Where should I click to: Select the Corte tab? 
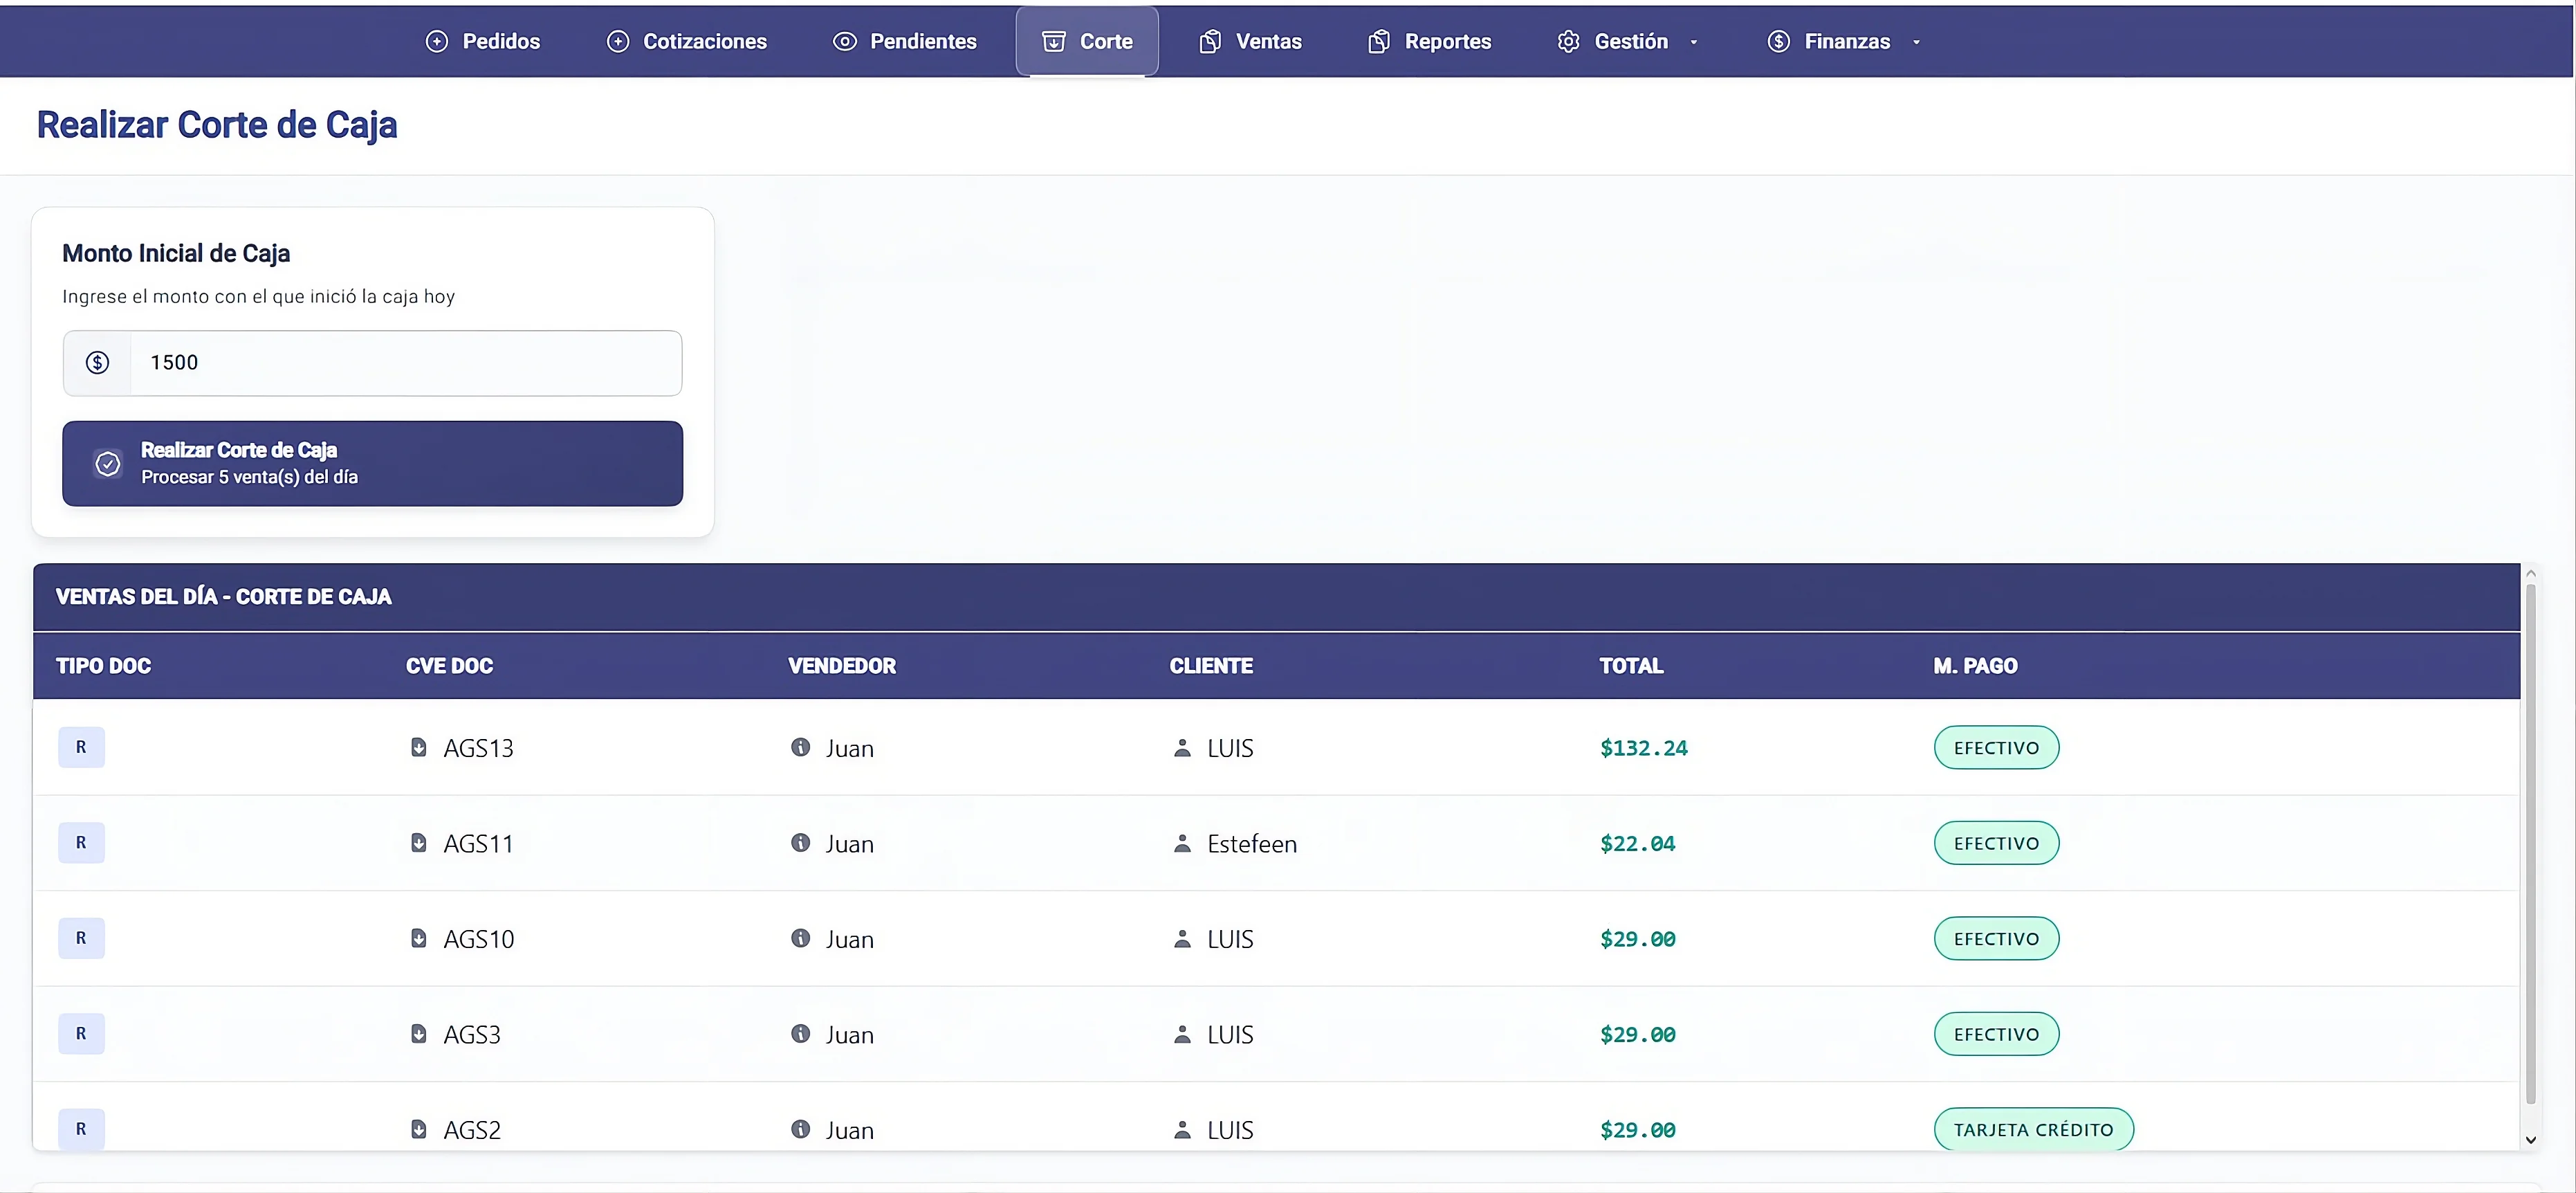[1087, 41]
